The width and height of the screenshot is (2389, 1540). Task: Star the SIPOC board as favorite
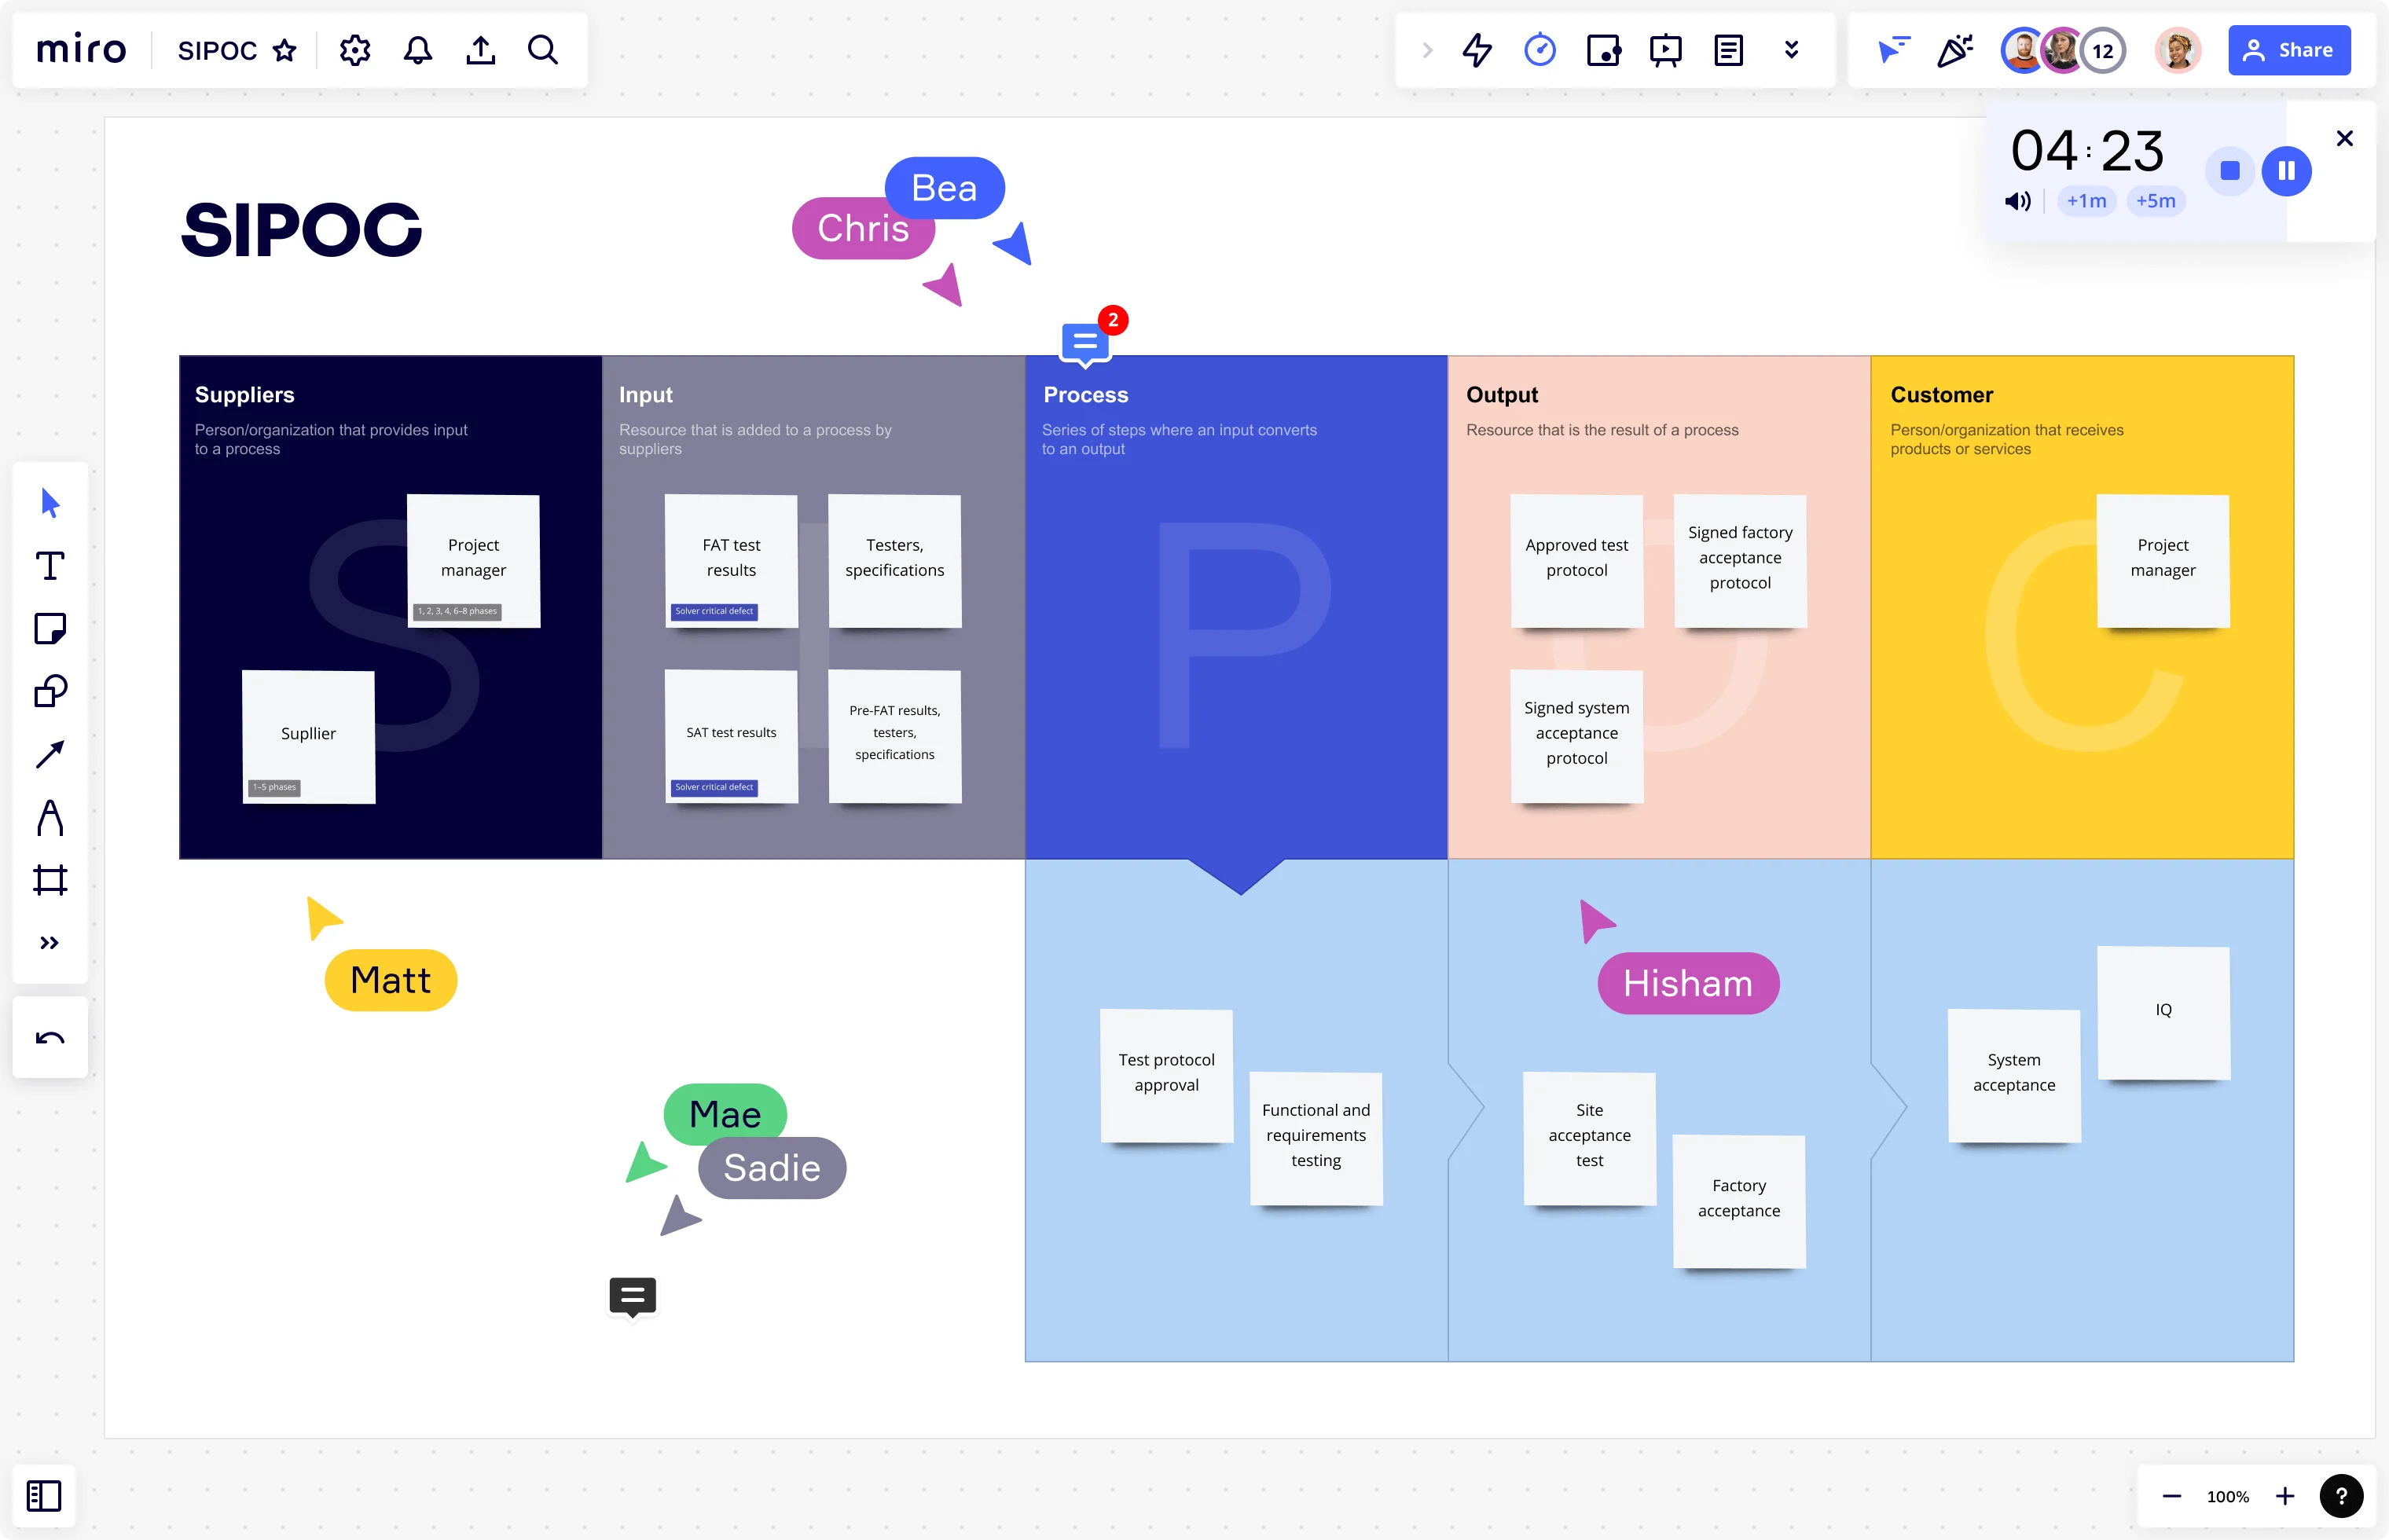tap(285, 50)
